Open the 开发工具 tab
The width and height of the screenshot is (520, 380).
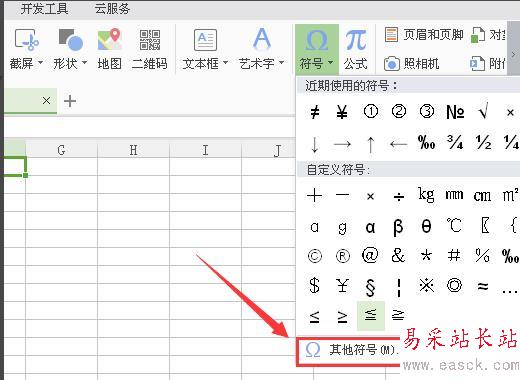point(44,9)
